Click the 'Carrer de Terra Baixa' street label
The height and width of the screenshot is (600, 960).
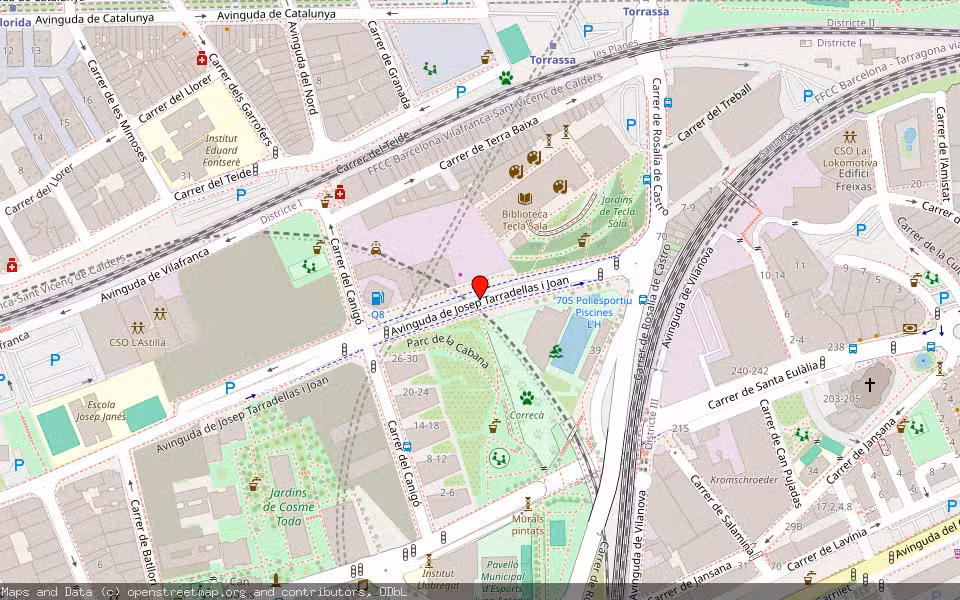489,143
